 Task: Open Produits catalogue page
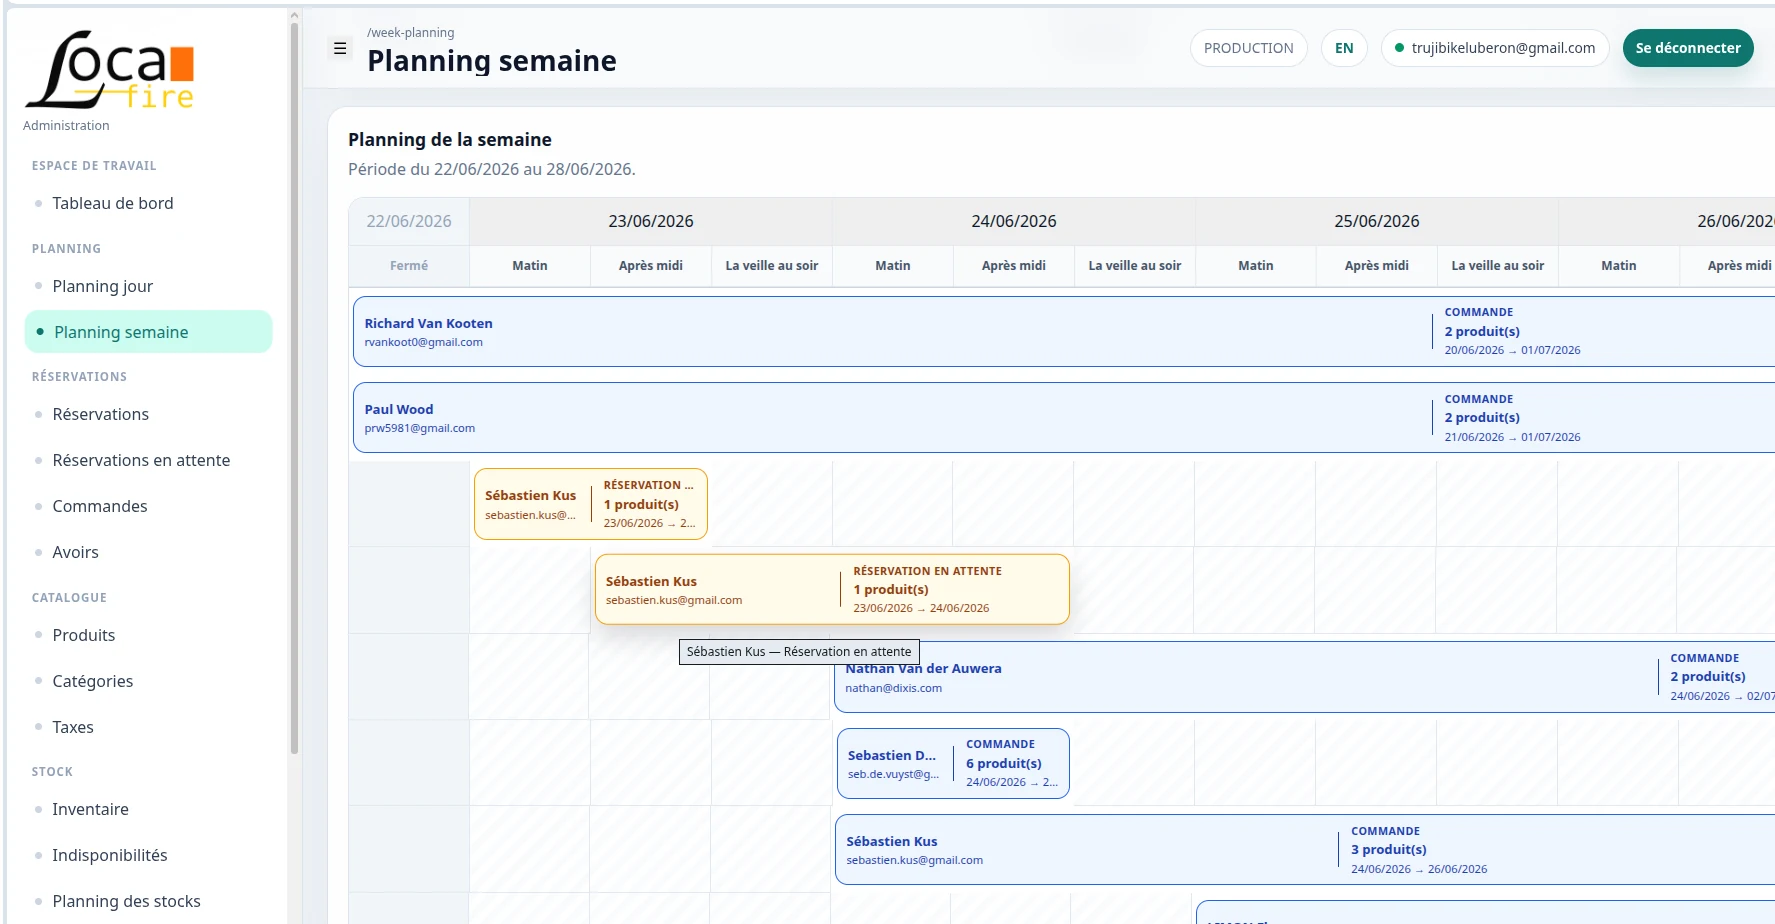click(x=148, y=635)
